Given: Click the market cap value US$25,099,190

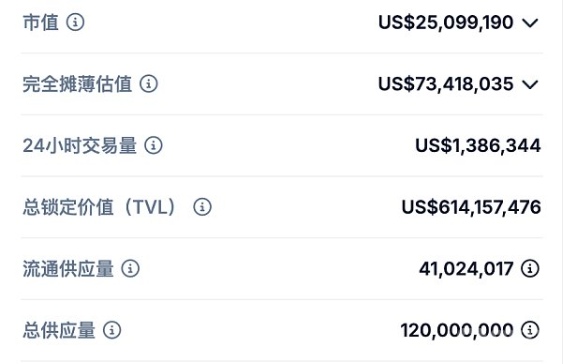Looking at the screenshot, I should click(446, 22).
